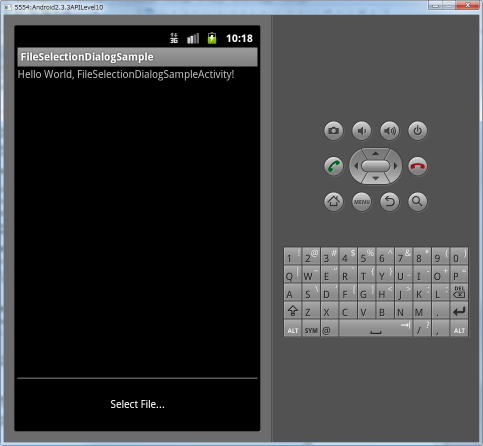
Task: Click the D-pad down arrow
Action: (x=375, y=178)
